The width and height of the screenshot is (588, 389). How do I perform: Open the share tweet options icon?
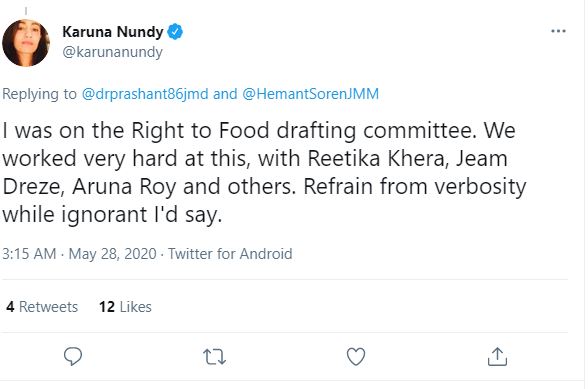[497, 356]
